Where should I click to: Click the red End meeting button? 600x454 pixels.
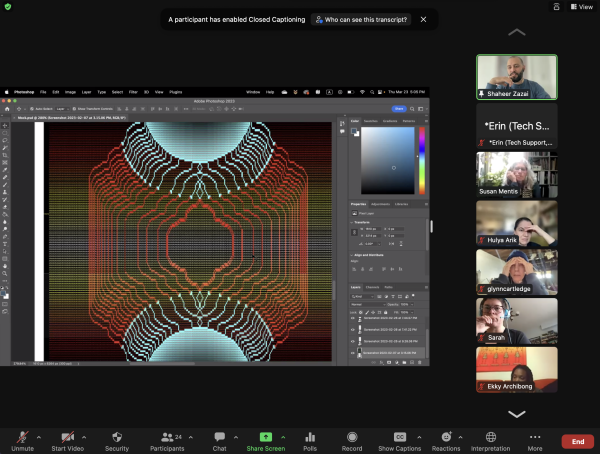pos(577,441)
